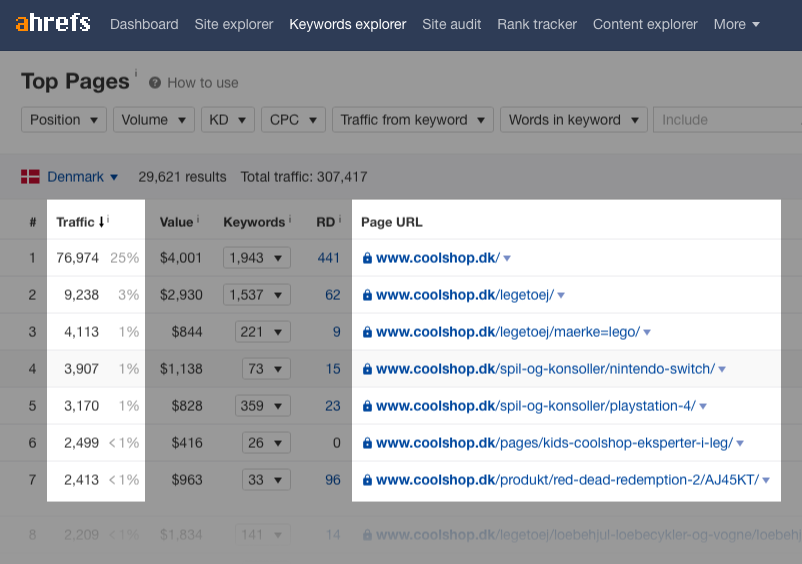
Task: Select Keywords explorer in navigation
Action: pos(348,24)
